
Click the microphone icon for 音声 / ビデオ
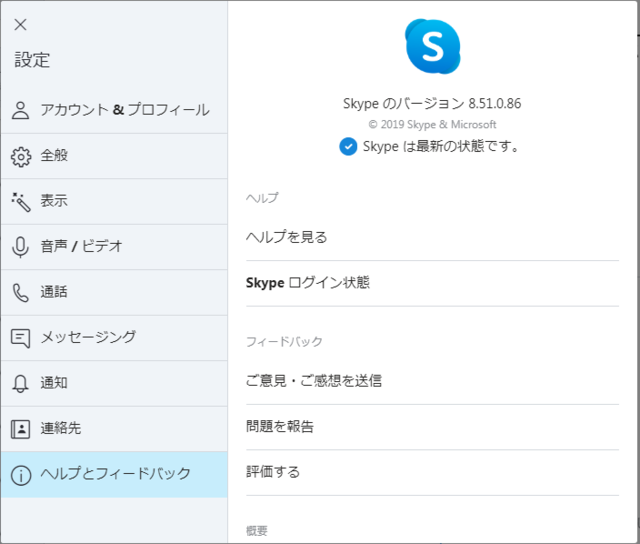tap(20, 247)
